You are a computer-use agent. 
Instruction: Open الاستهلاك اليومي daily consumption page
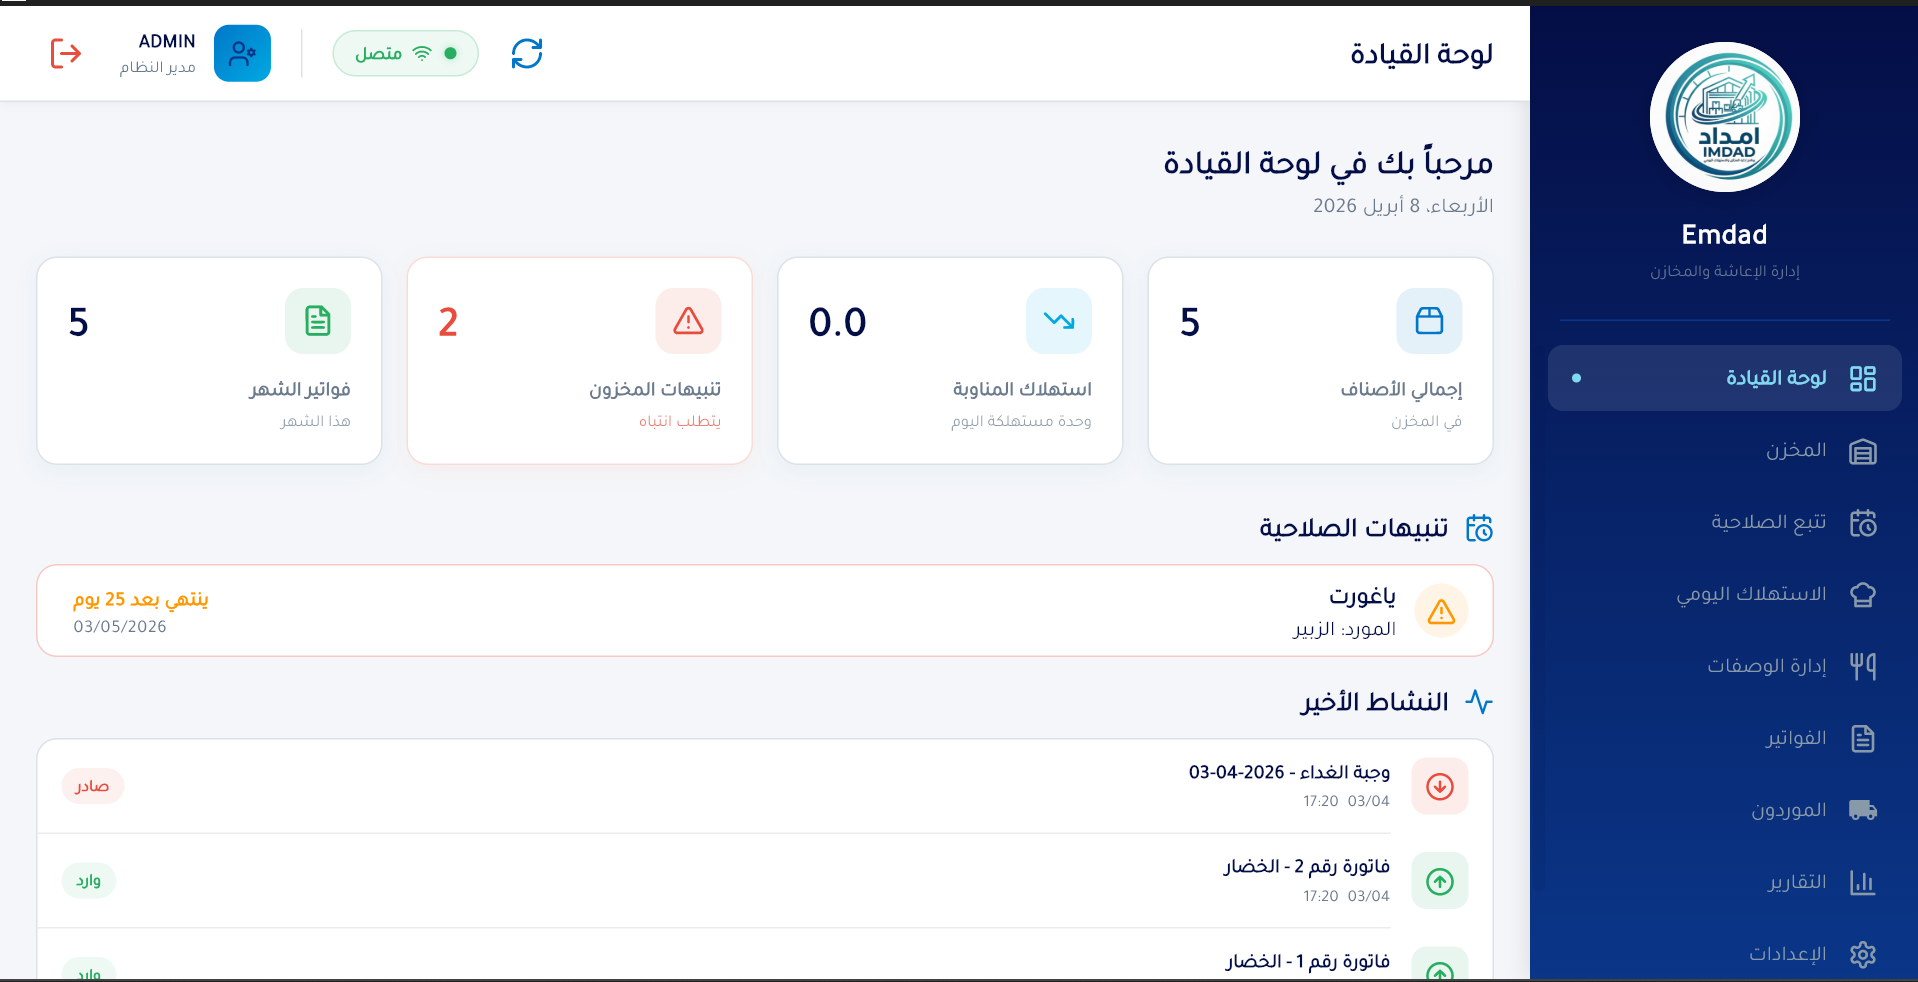click(x=1750, y=595)
